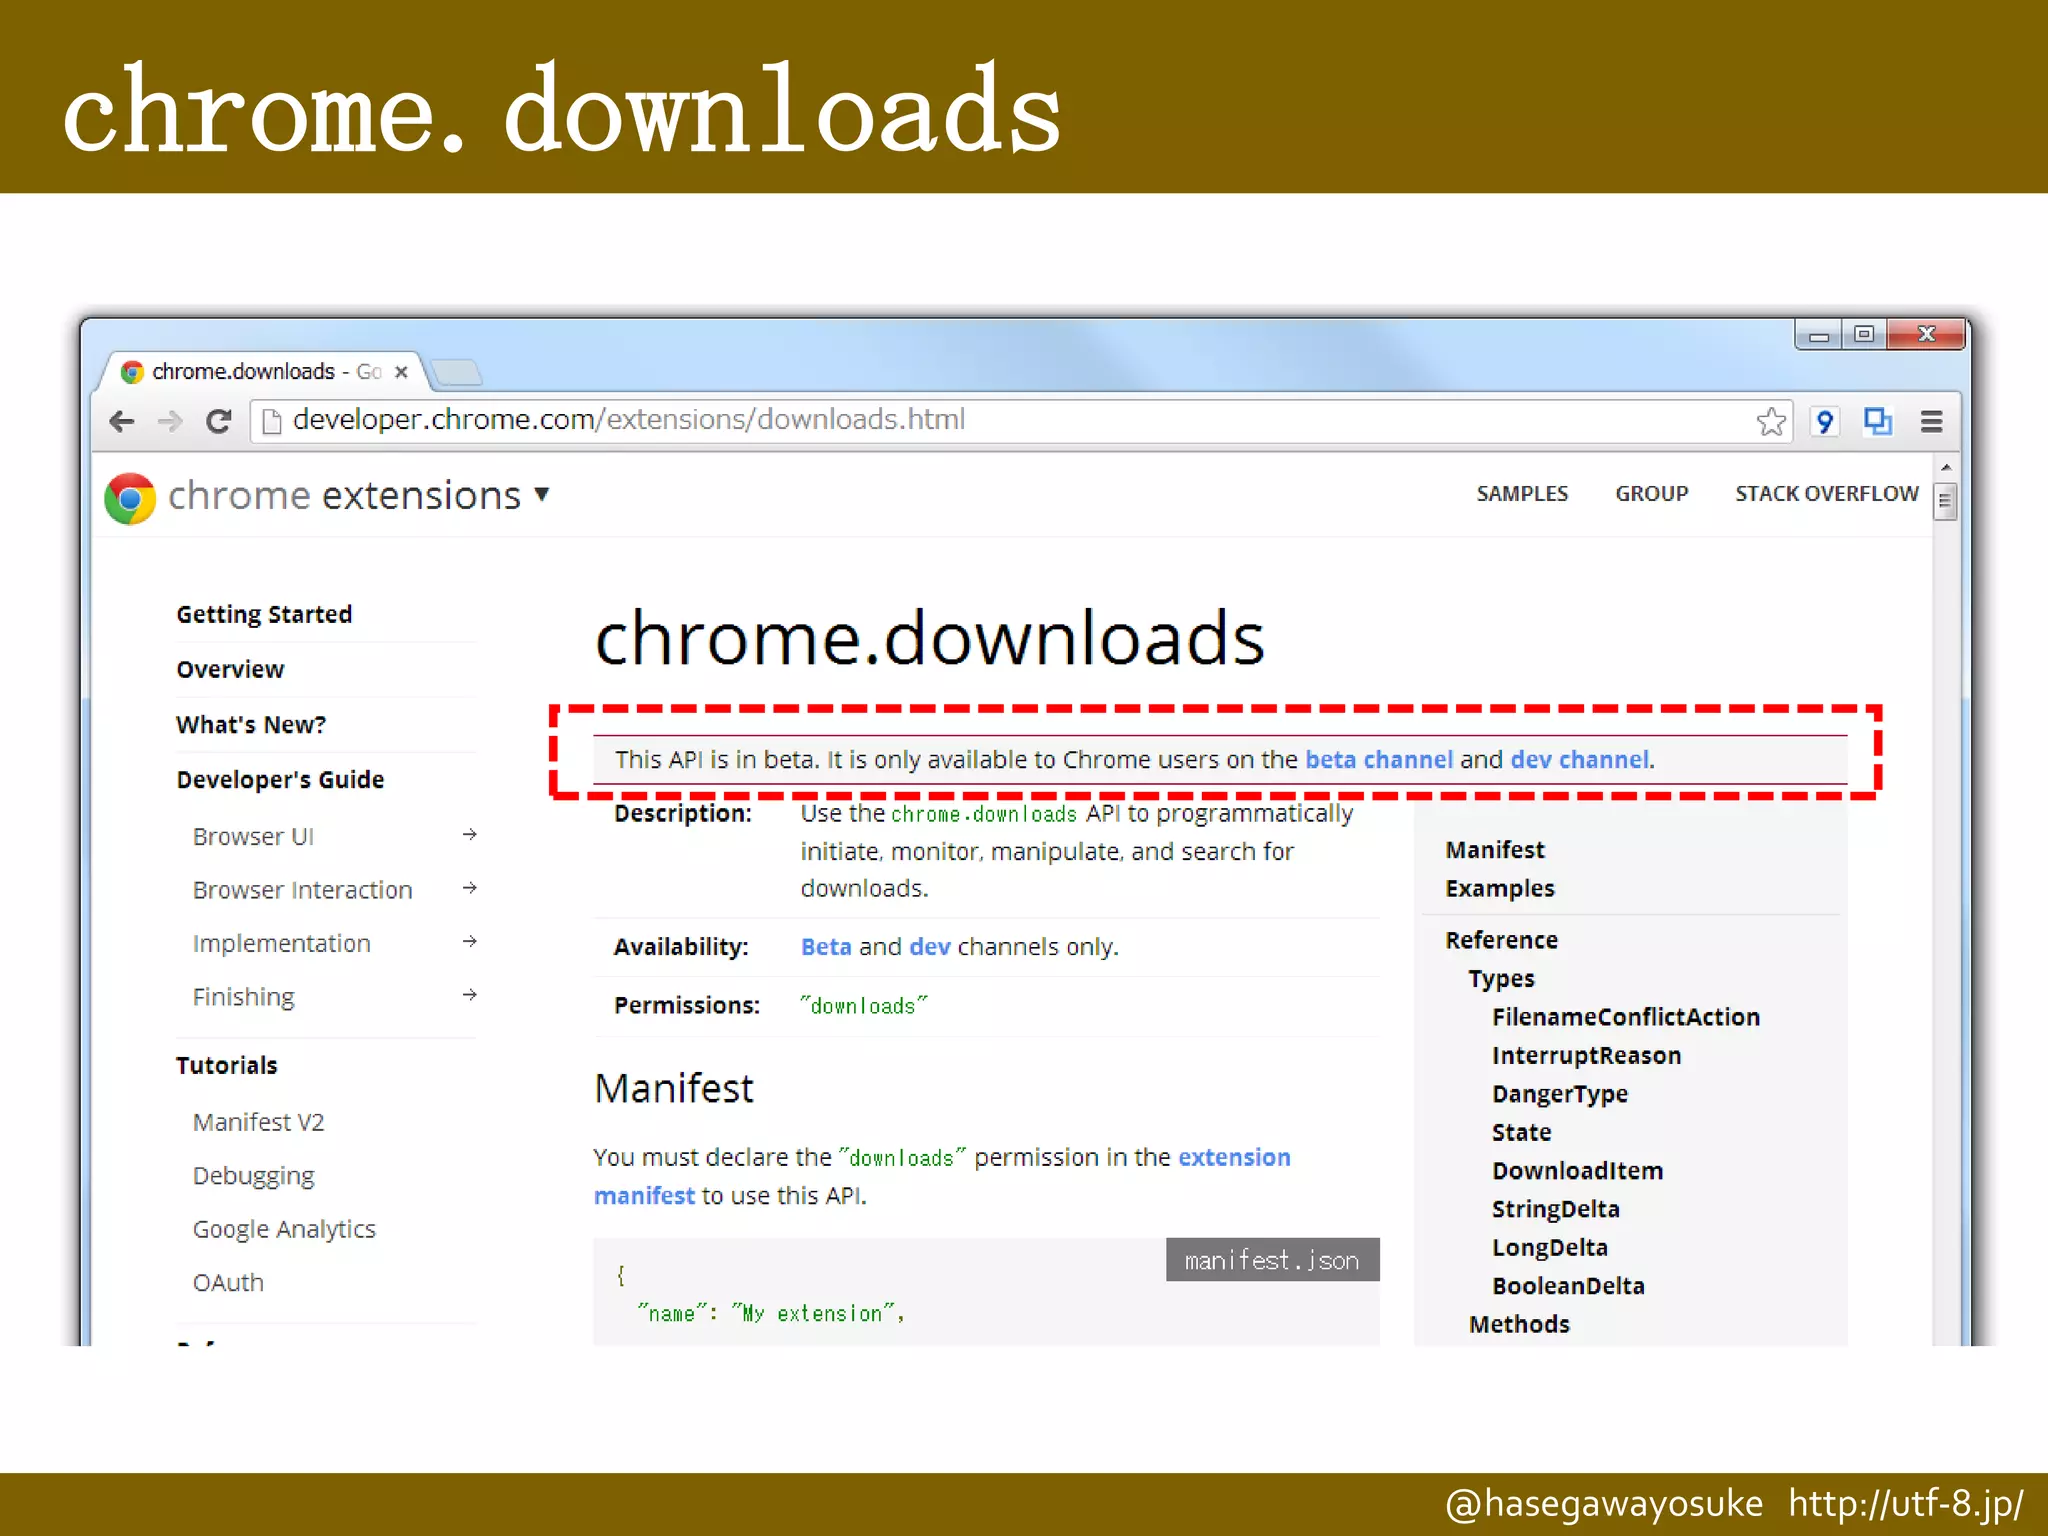
Task: Expand Browser Interaction arrow
Action: tap(469, 888)
